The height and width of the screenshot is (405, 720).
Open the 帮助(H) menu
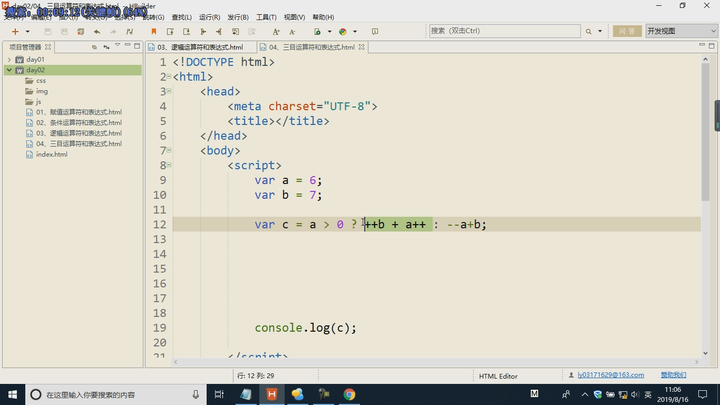pyautogui.click(x=323, y=17)
